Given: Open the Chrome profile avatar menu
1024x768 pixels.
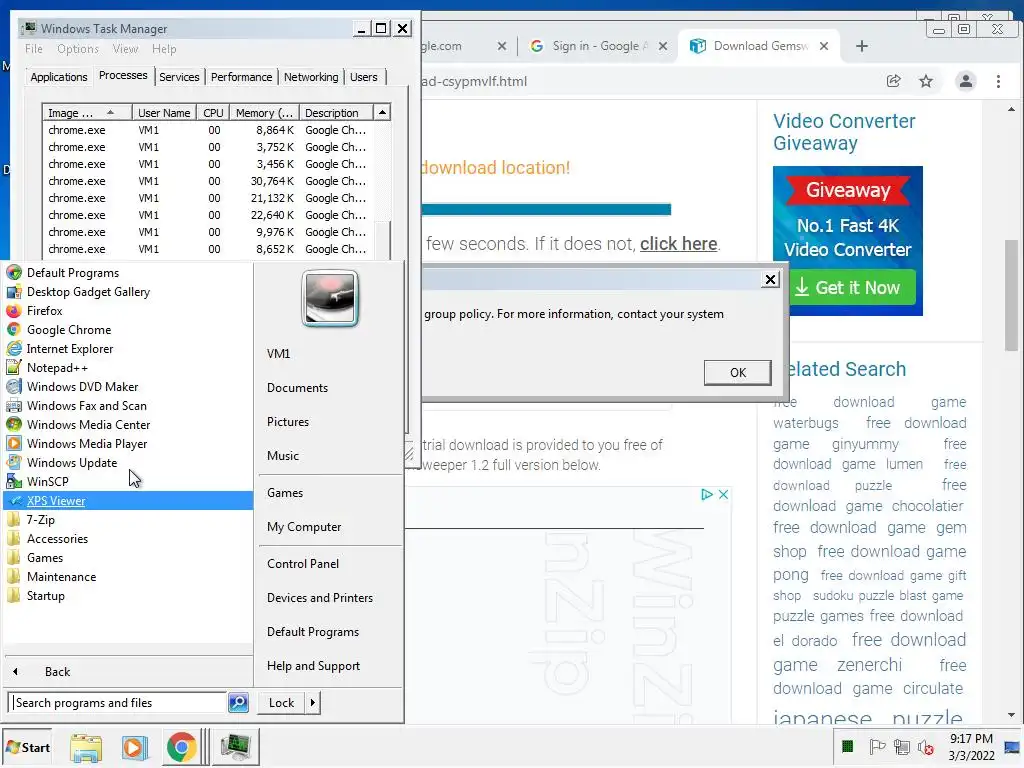Looking at the screenshot, I should tap(965, 81).
